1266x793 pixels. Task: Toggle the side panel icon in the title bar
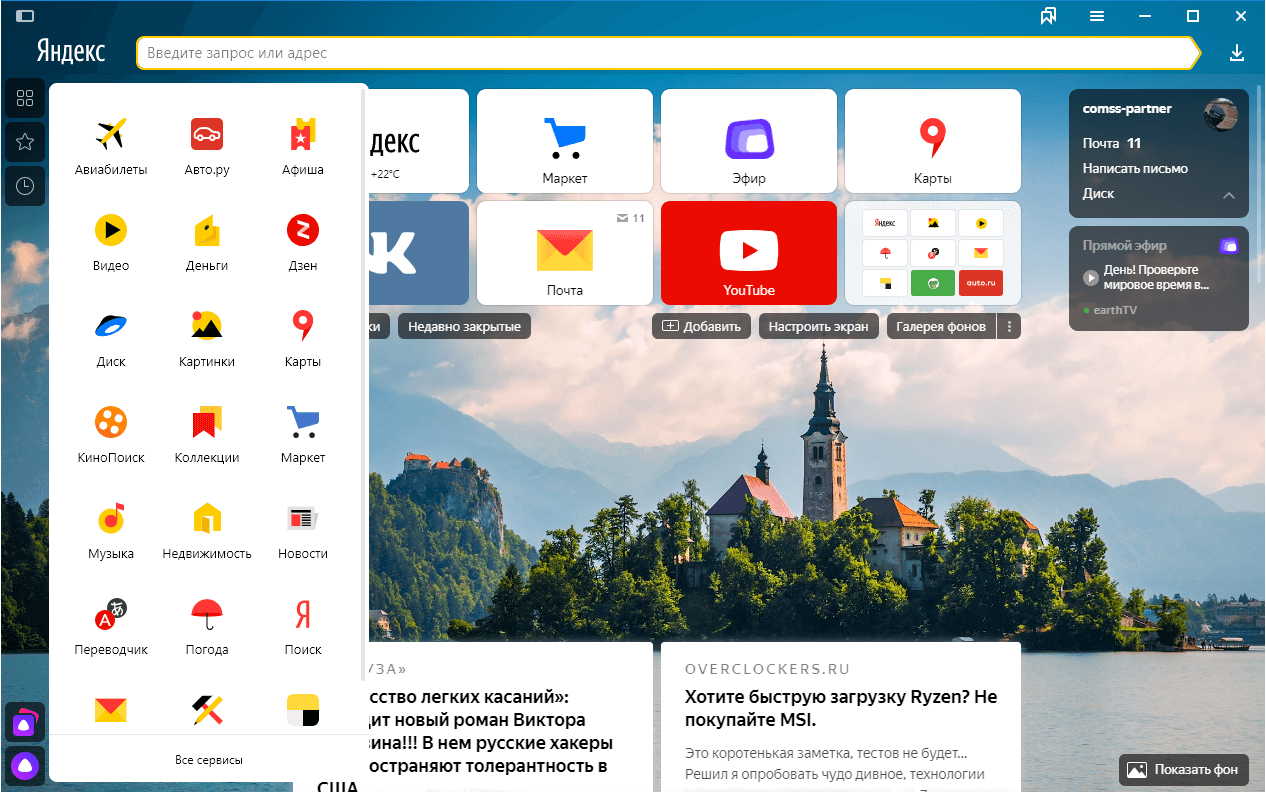tap(25, 16)
